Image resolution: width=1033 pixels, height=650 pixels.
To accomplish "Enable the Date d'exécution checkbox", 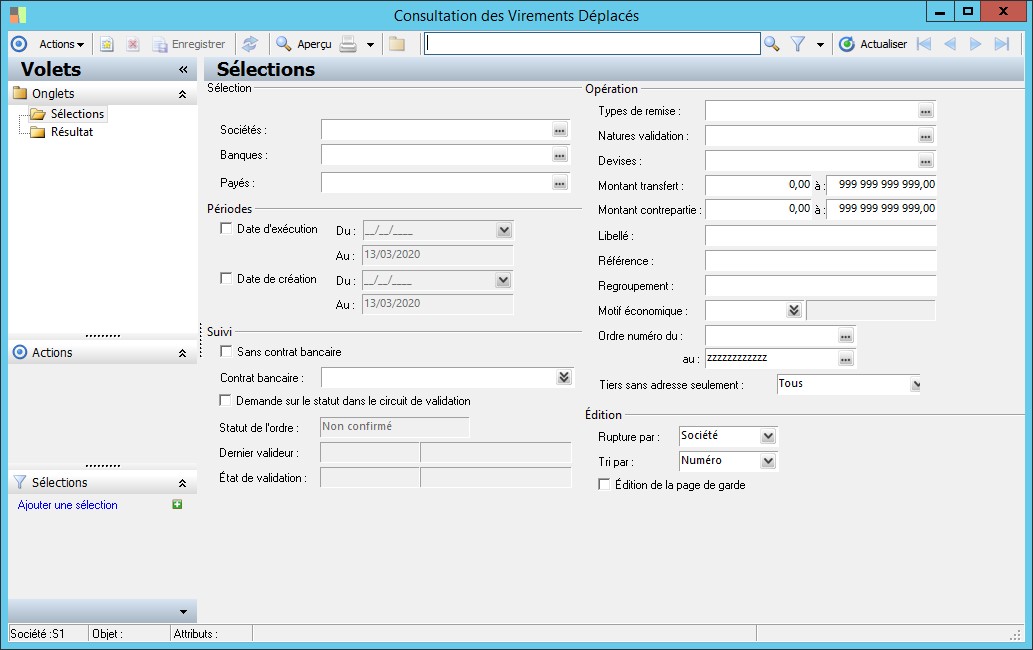I will [226, 229].
